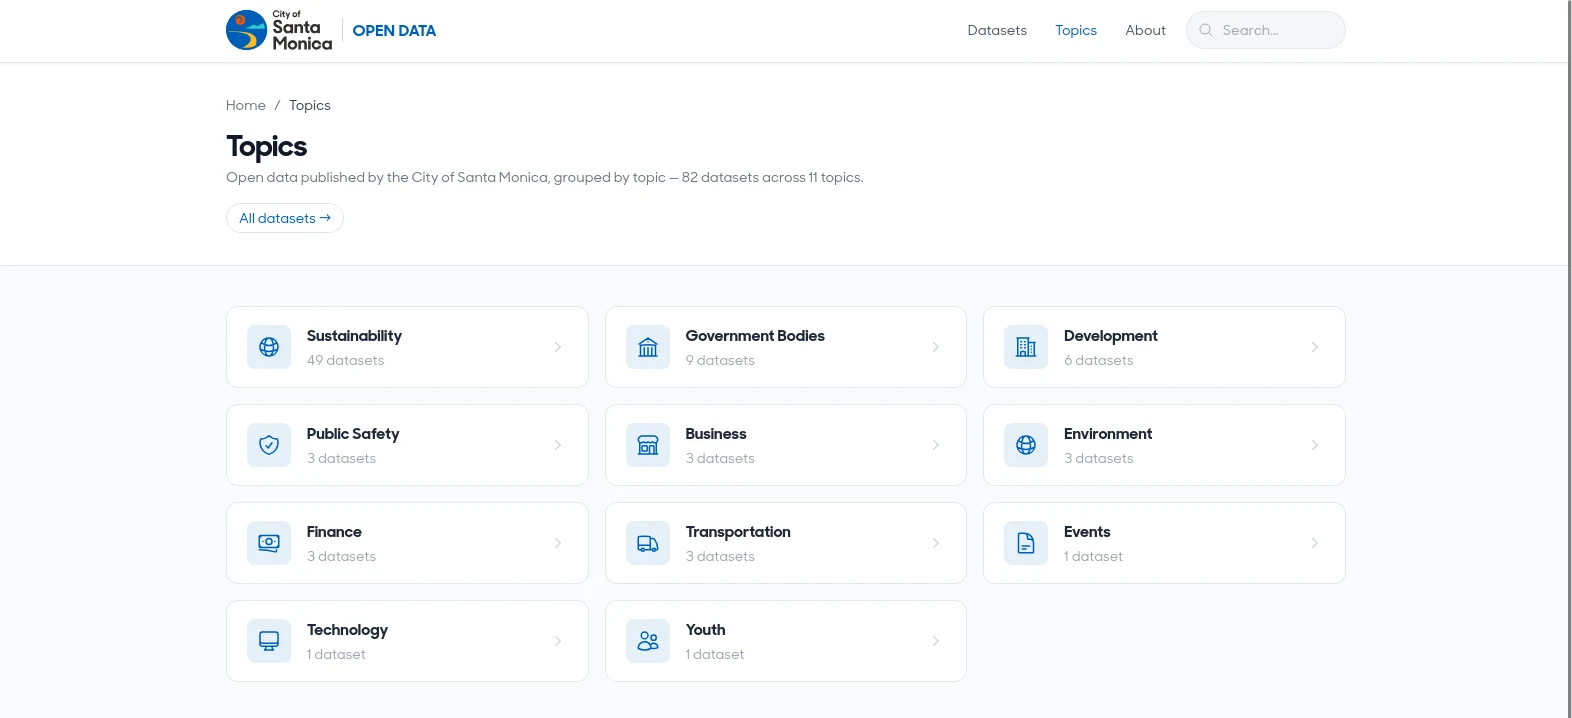Click the OPEN DATA header link
The width and height of the screenshot is (1572, 718).
394,31
